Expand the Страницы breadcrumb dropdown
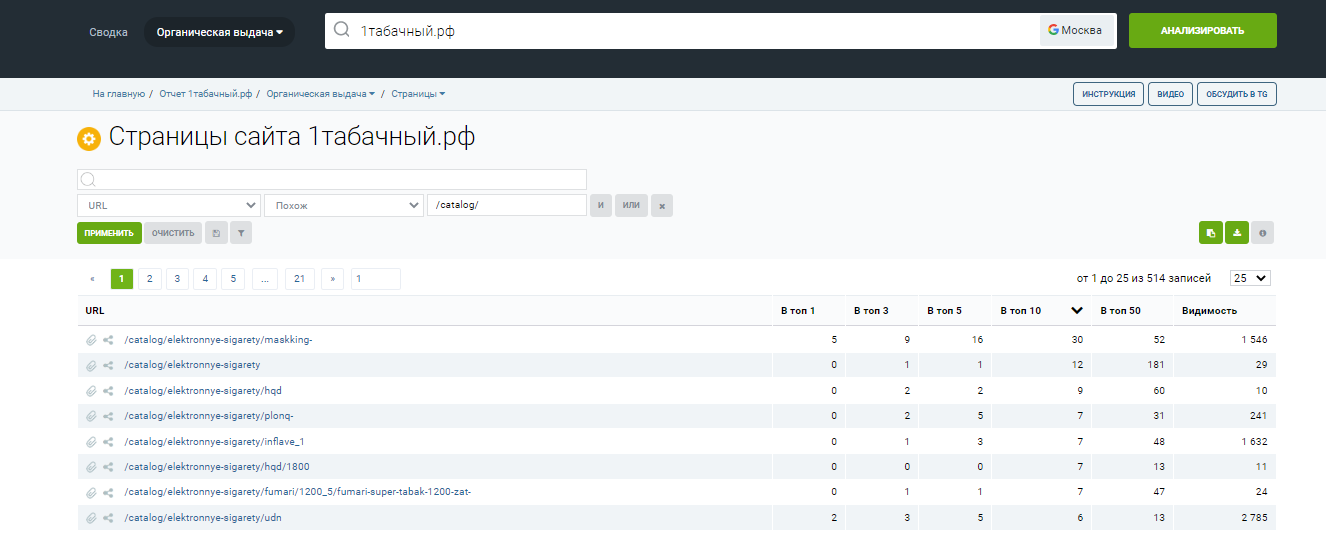Viewport: 1326px width, 535px height. [x=418, y=94]
